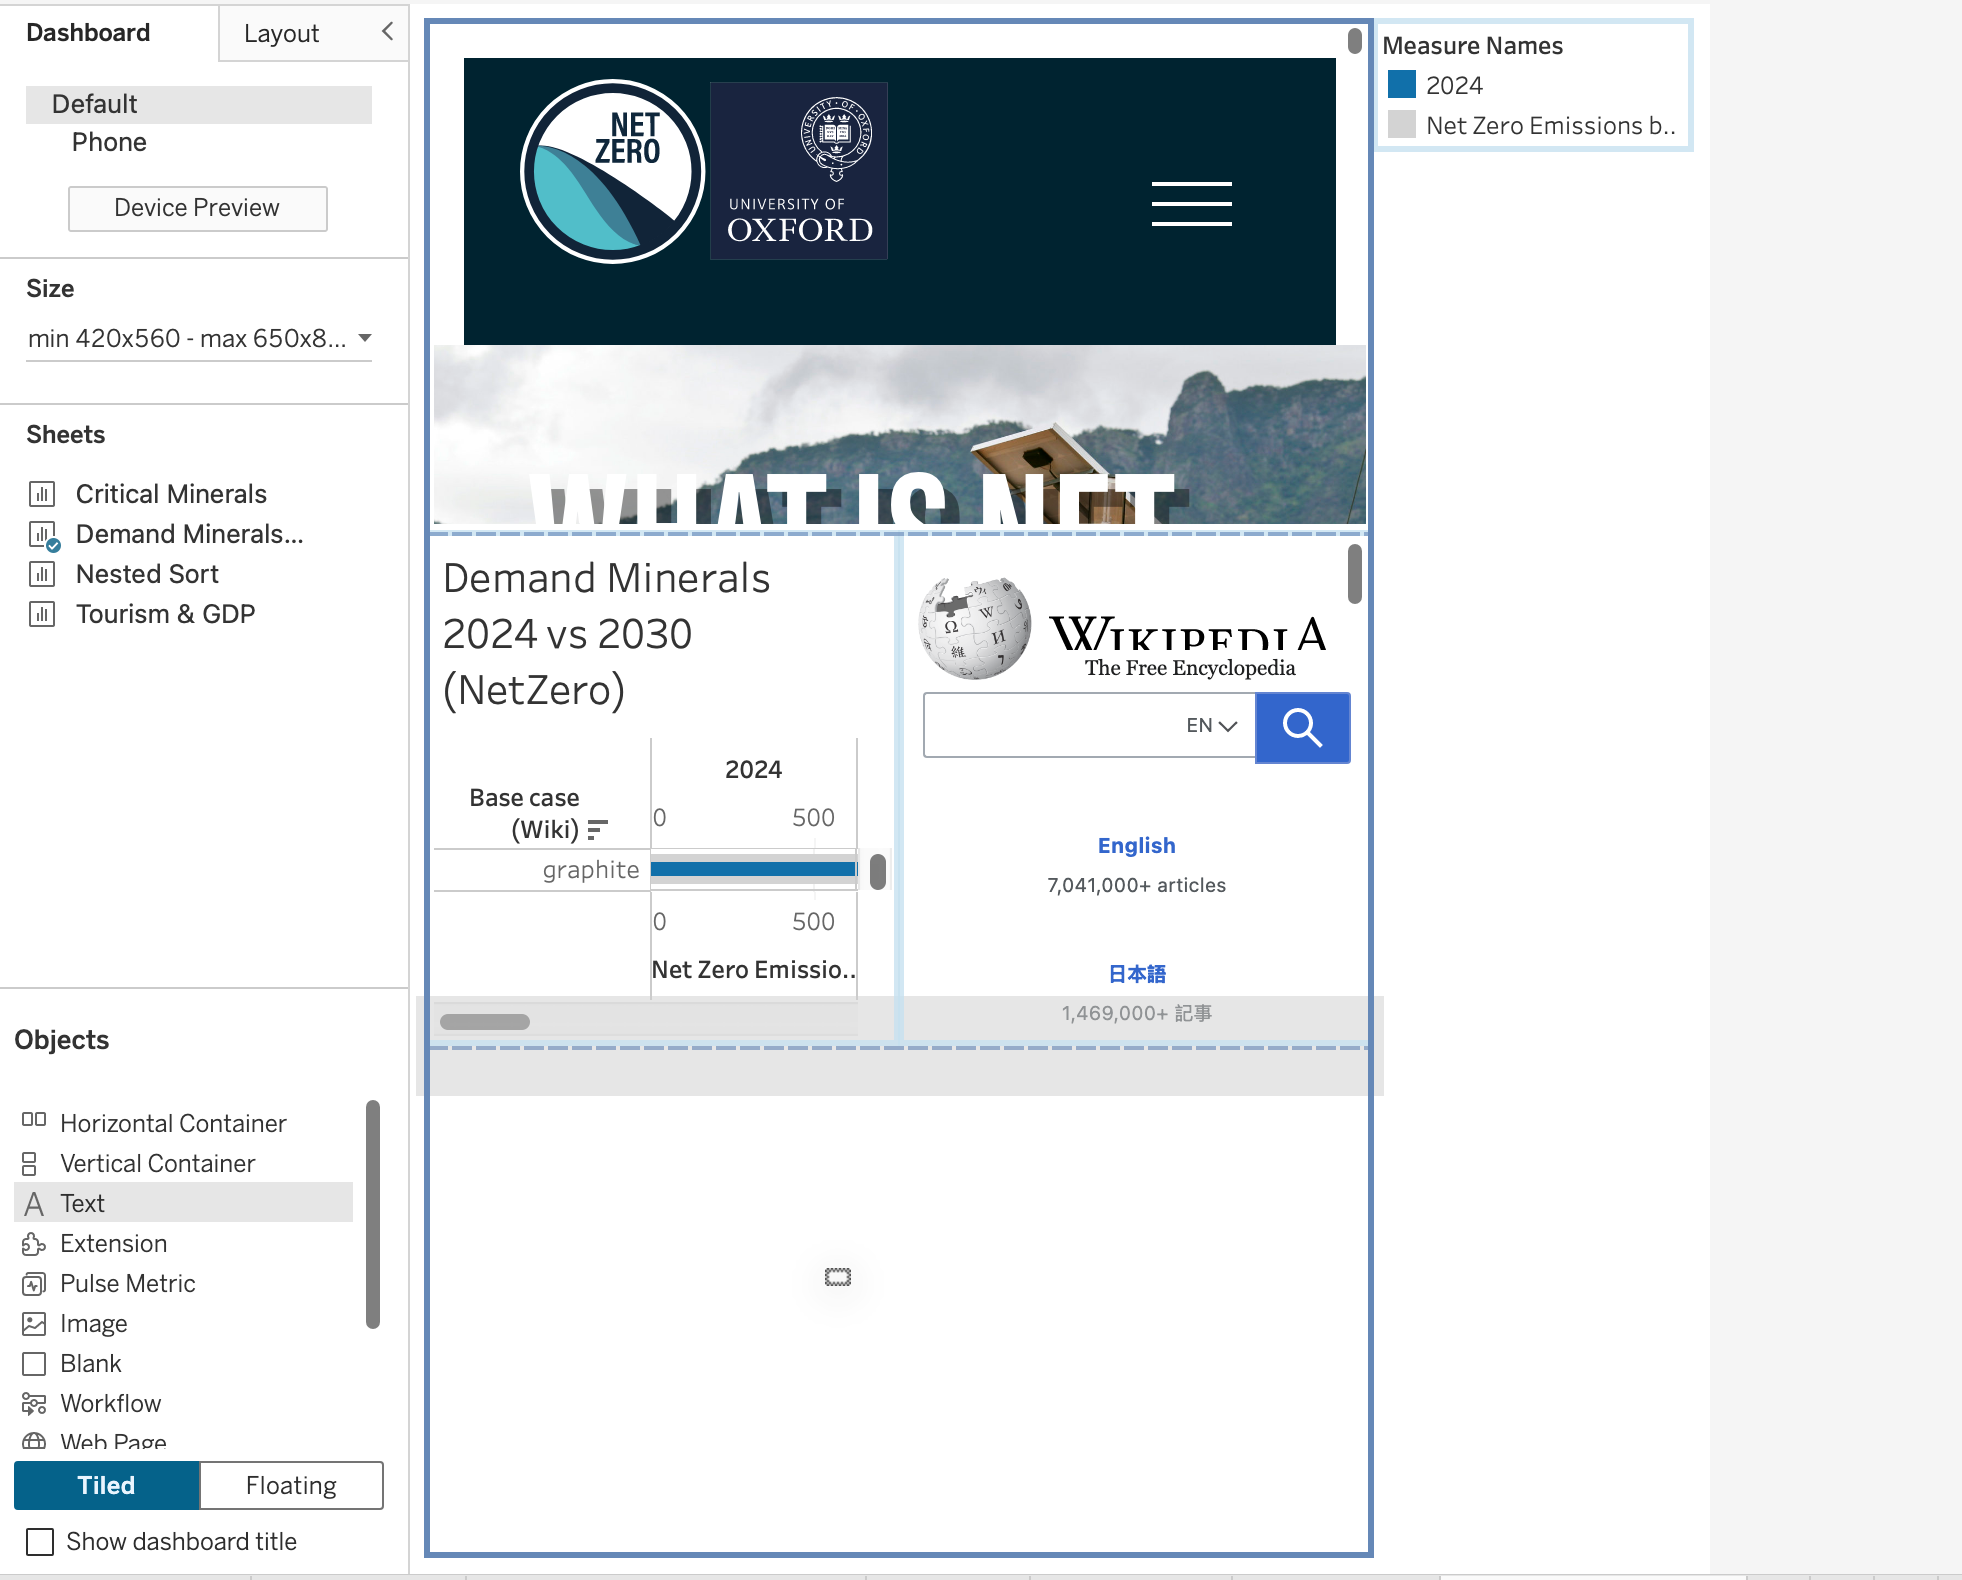
Task: Click the sort icon beside Base case (Wiki)
Action: click(x=597, y=829)
